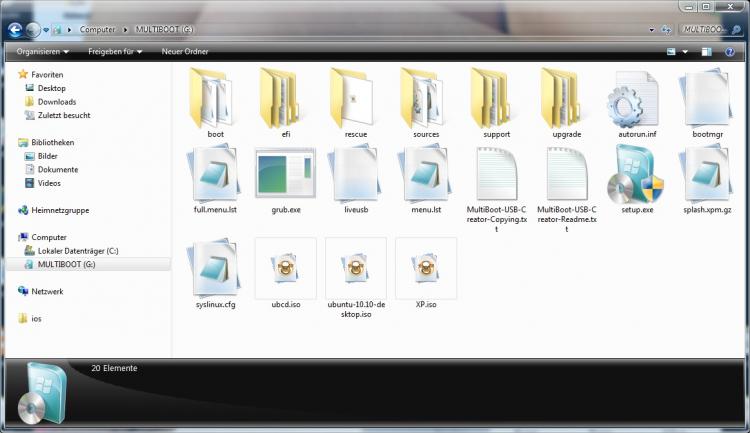Select Netzwerk in navigation pane

[47, 291]
